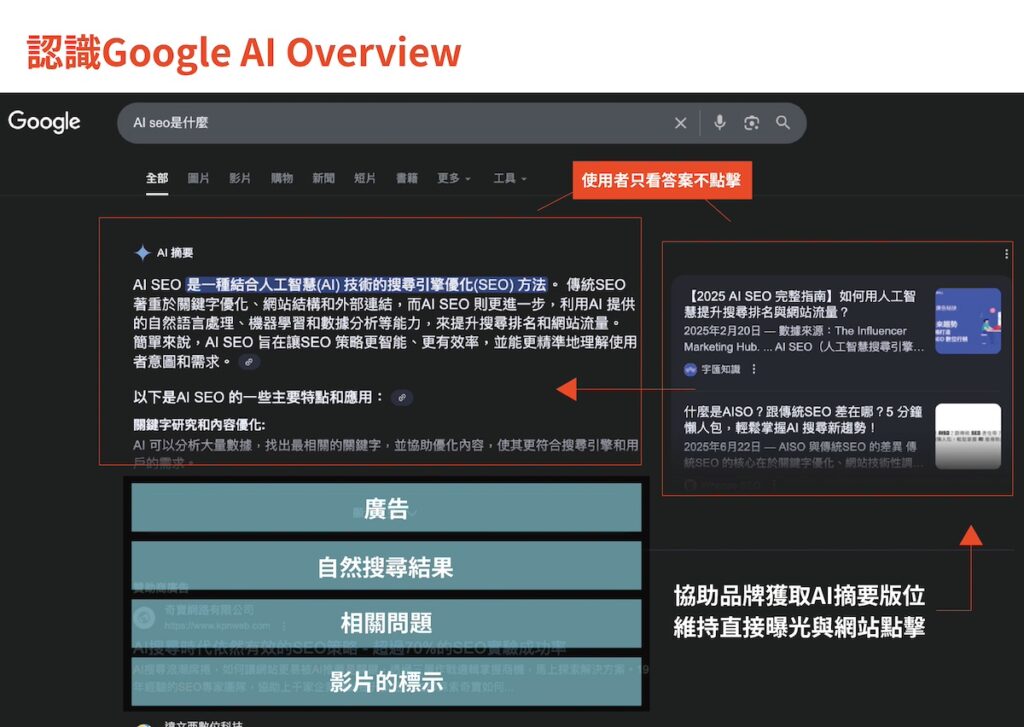The image size is (1024, 727).
Task: Switch to the 書籍 tab
Action: 407,178
